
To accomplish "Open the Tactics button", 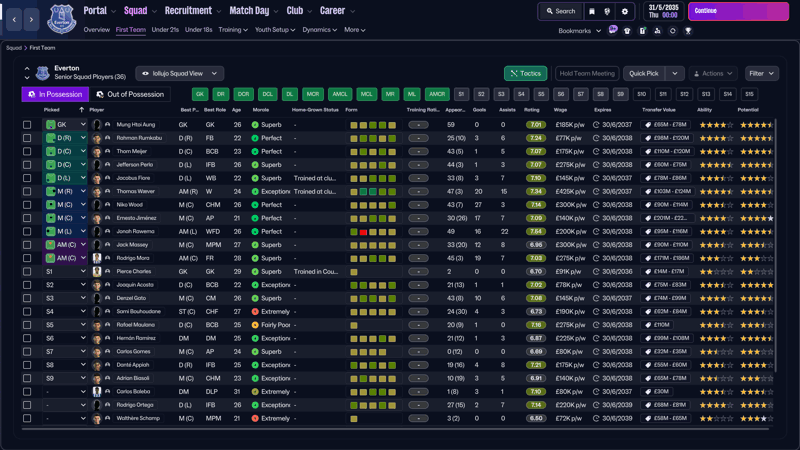I will coord(526,73).
